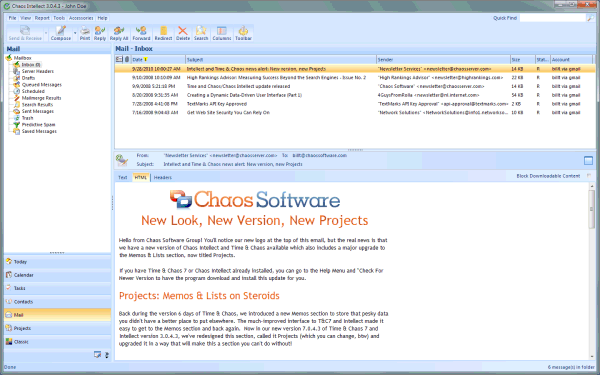Go to the Mail section
This screenshot has height=375, width=600.
click(57, 315)
